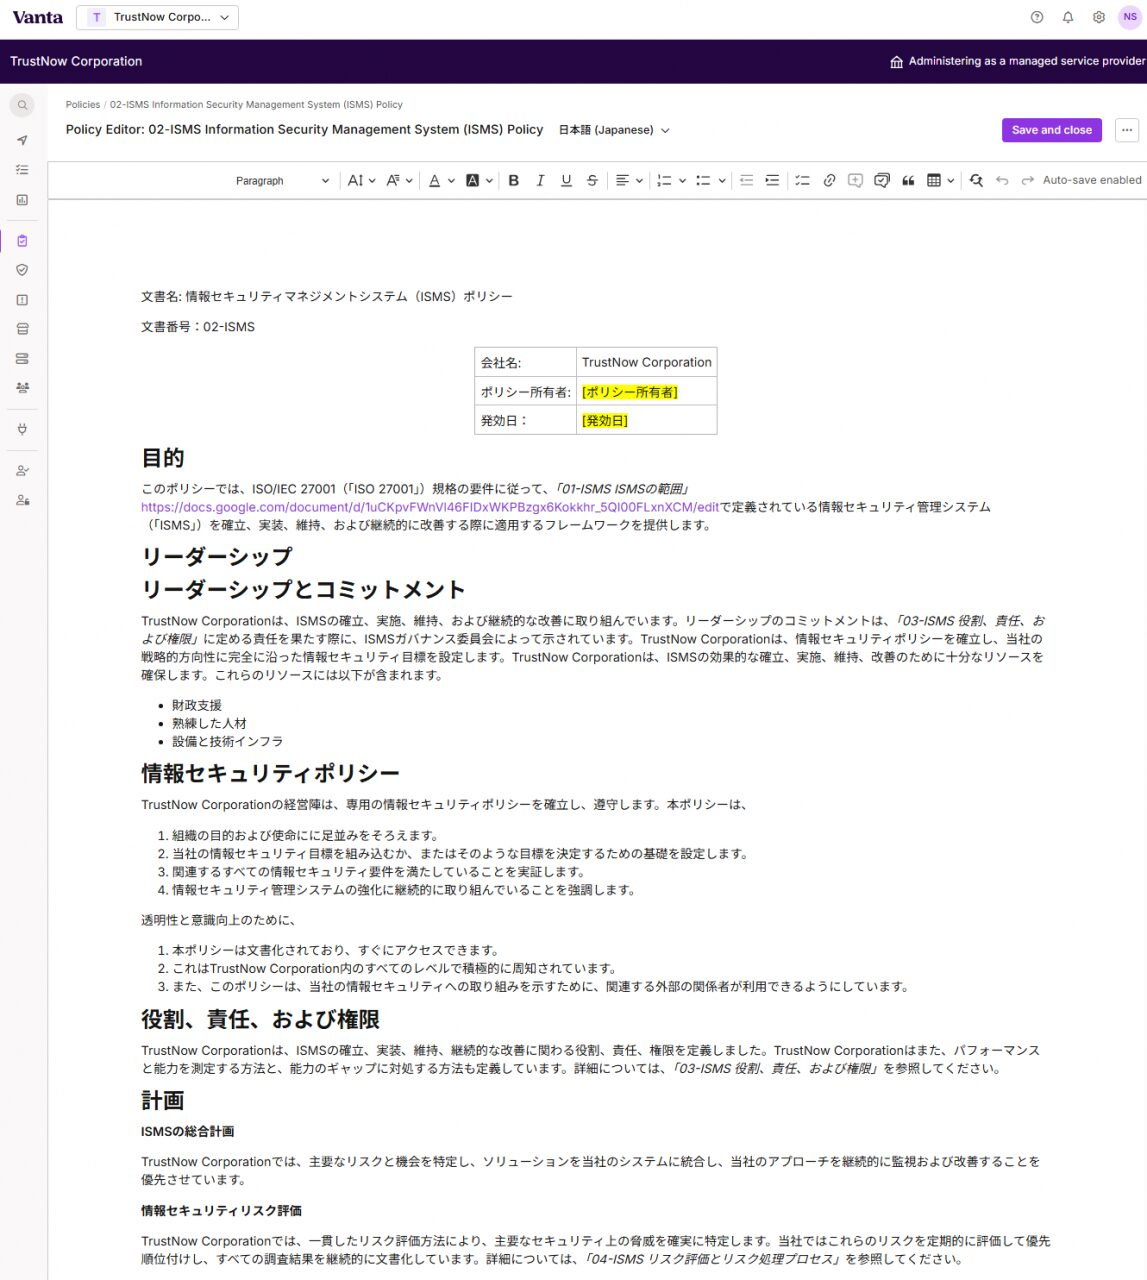This screenshot has width=1147, height=1280.
Task: Insert a to-do checklist
Action: click(x=802, y=181)
